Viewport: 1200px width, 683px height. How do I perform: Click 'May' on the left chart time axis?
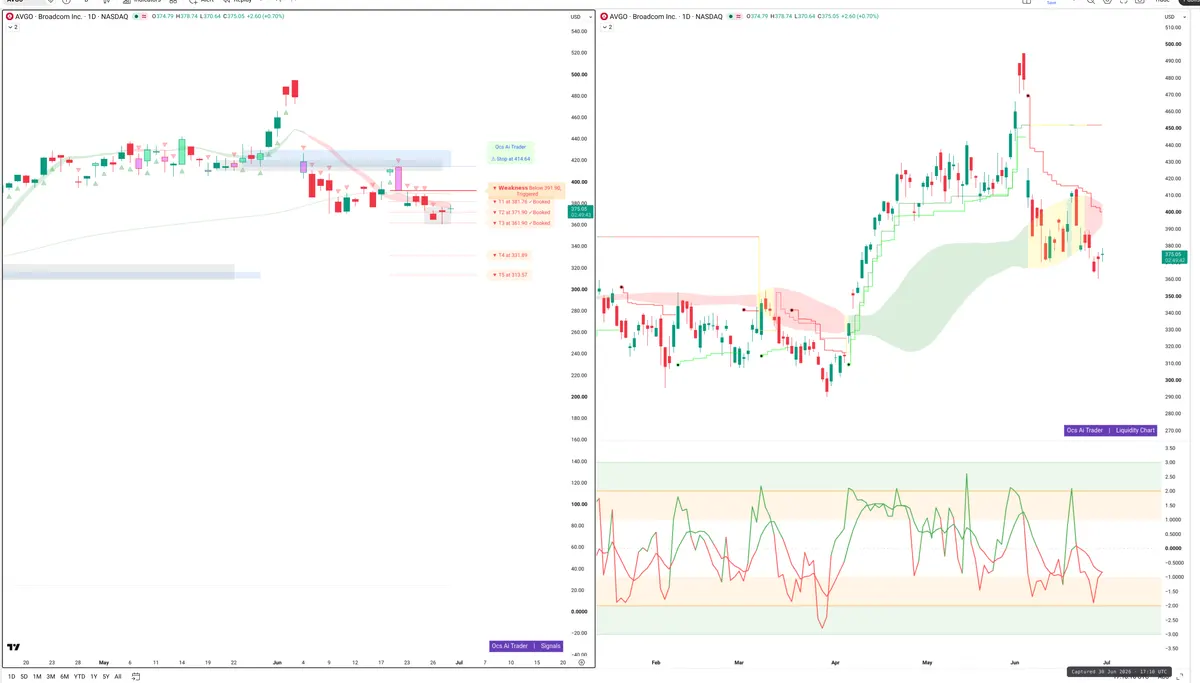[x=103, y=662]
